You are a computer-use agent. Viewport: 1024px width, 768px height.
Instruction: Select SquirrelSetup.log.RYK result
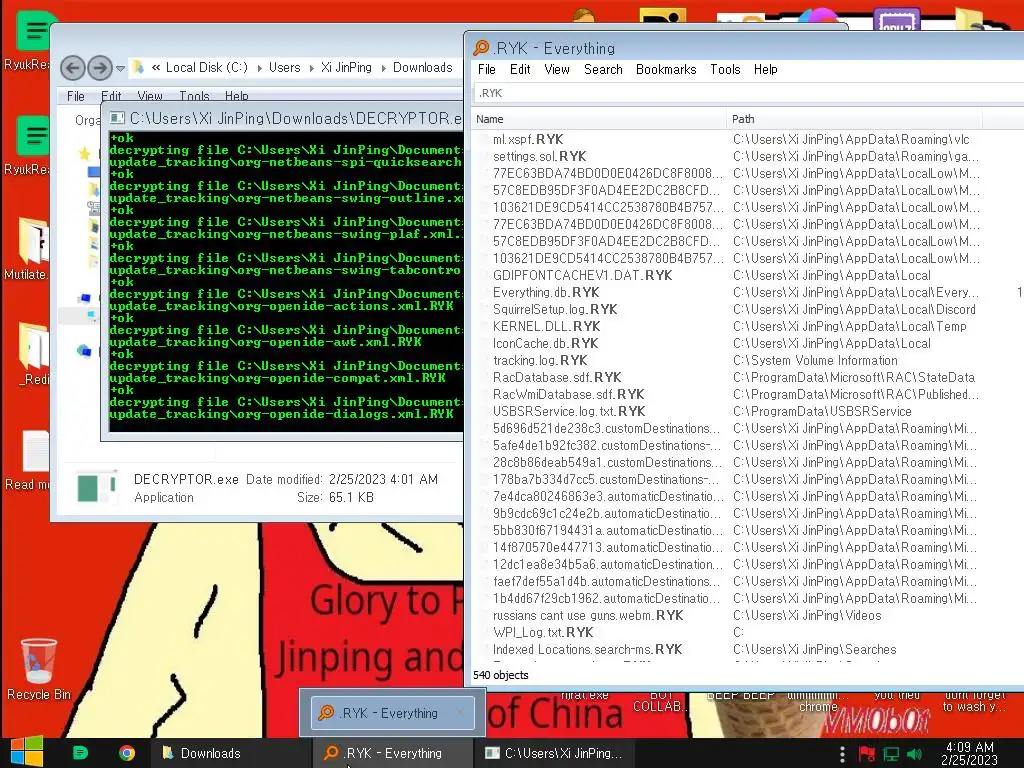click(x=554, y=309)
